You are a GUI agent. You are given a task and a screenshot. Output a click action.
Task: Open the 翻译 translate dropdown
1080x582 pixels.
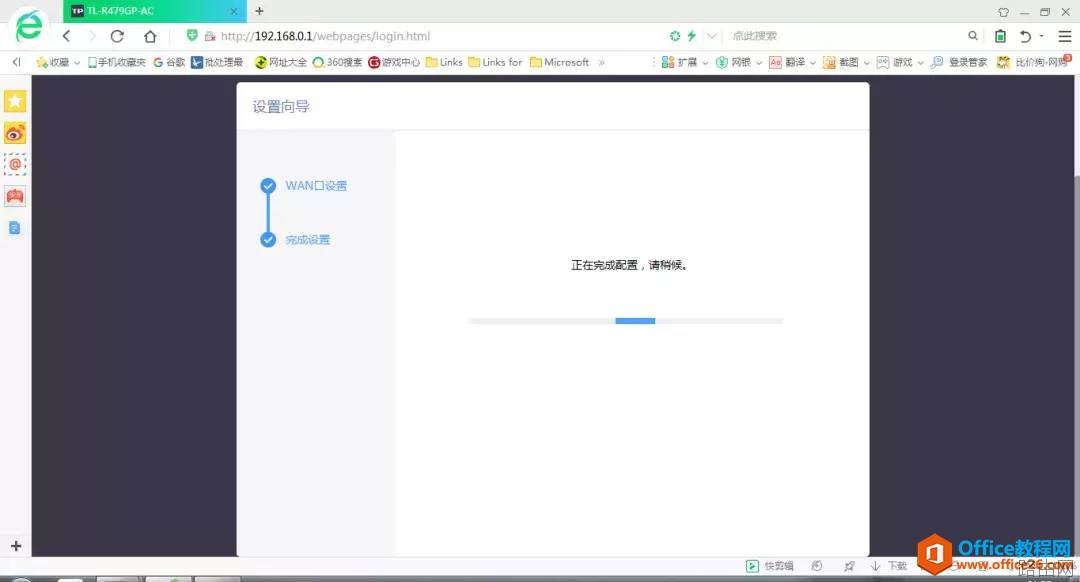coord(792,62)
